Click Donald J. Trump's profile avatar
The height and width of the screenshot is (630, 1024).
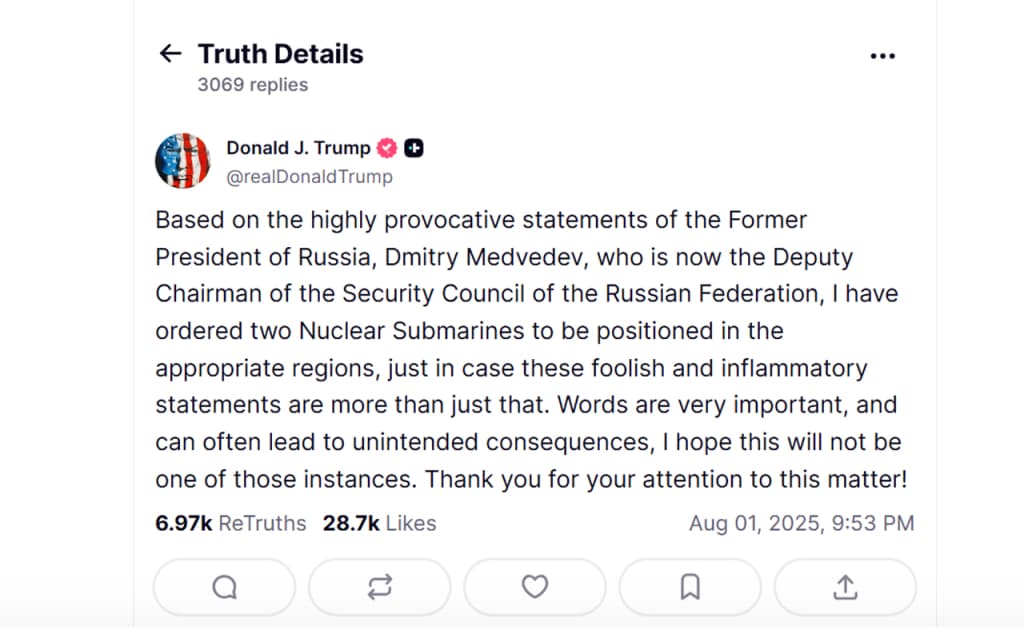click(x=183, y=161)
